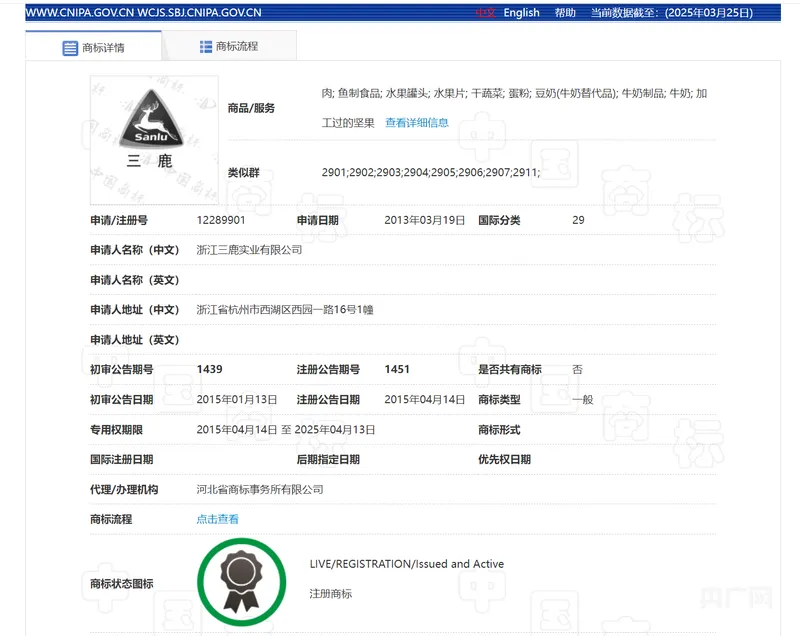Click the WWW.CNIPA.GOV.CN header text
800x636 pixels.
tap(80, 13)
